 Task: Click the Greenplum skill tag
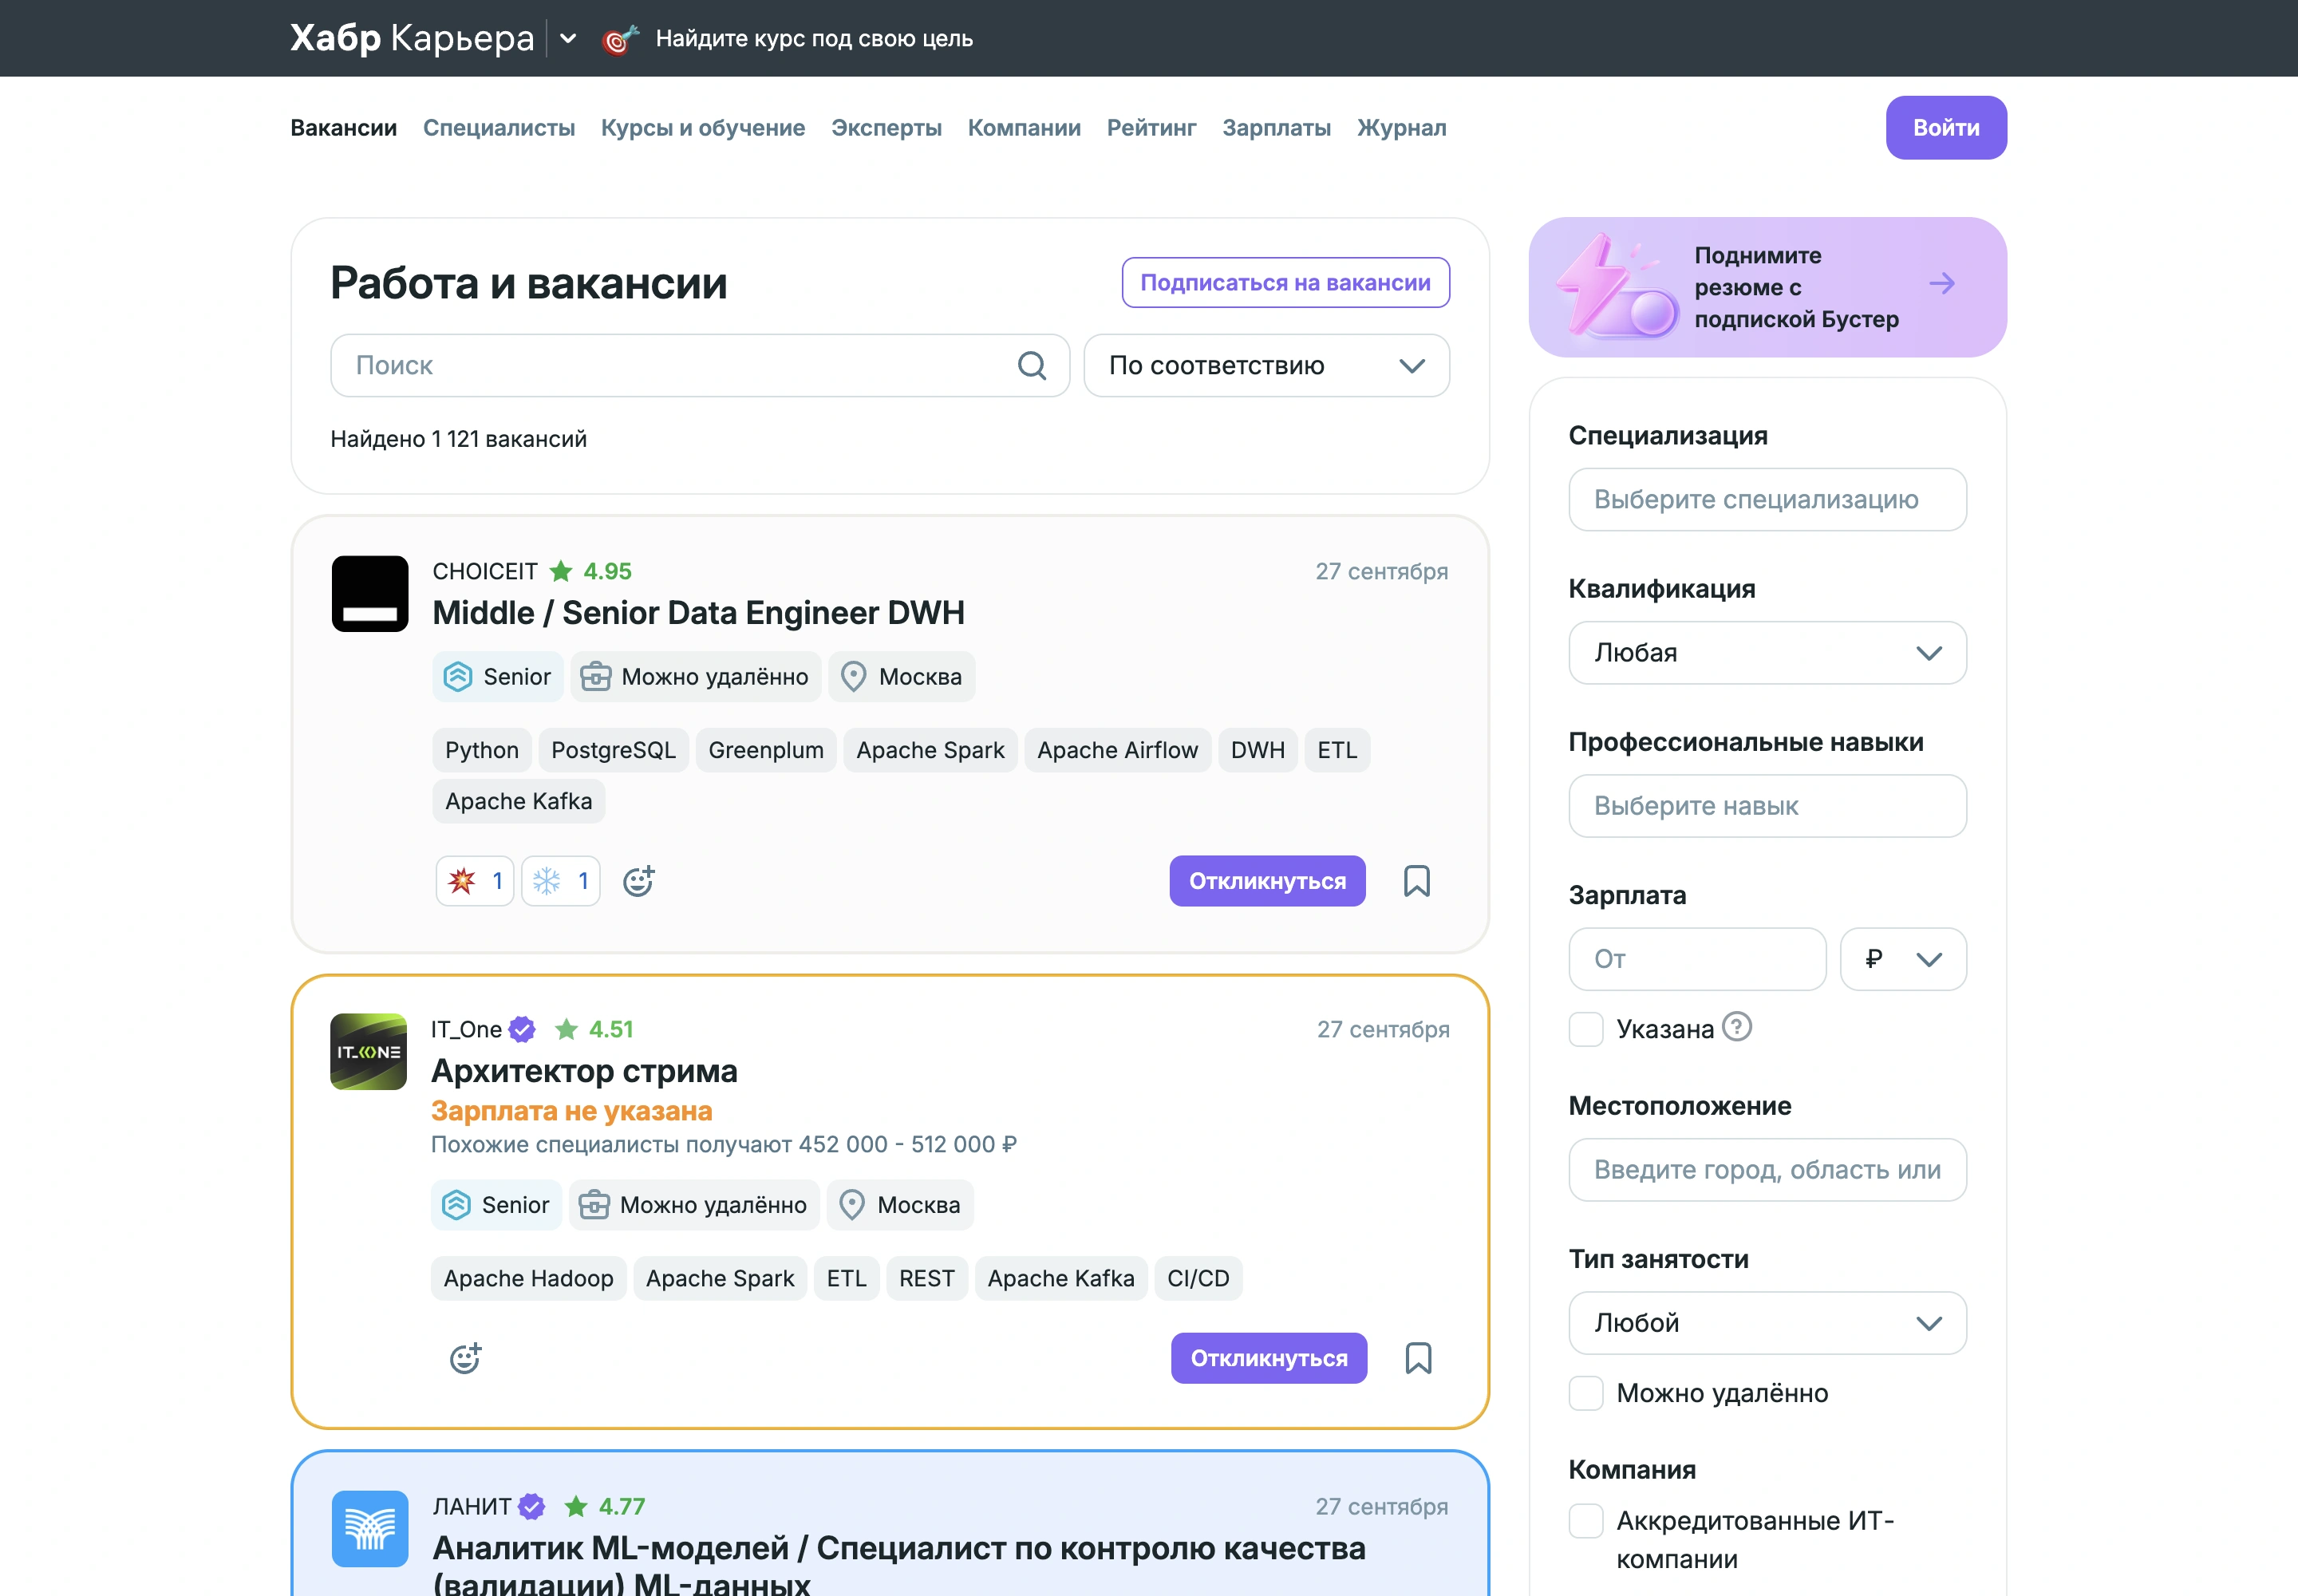pyautogui.click(x=766, y=750)
